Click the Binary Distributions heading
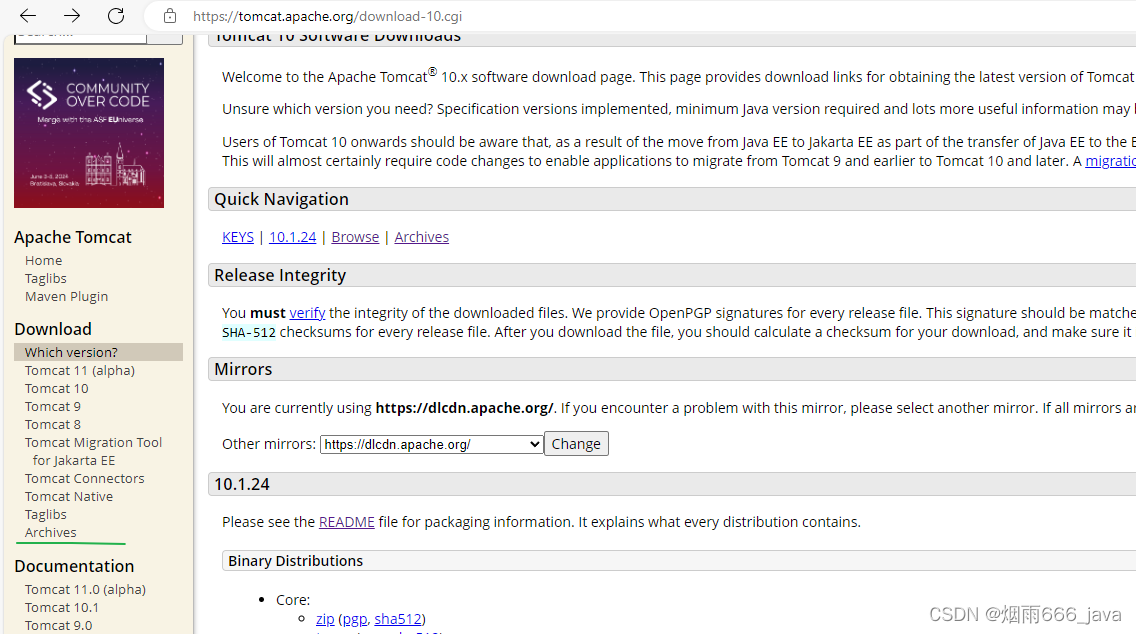 click(296, 561)
